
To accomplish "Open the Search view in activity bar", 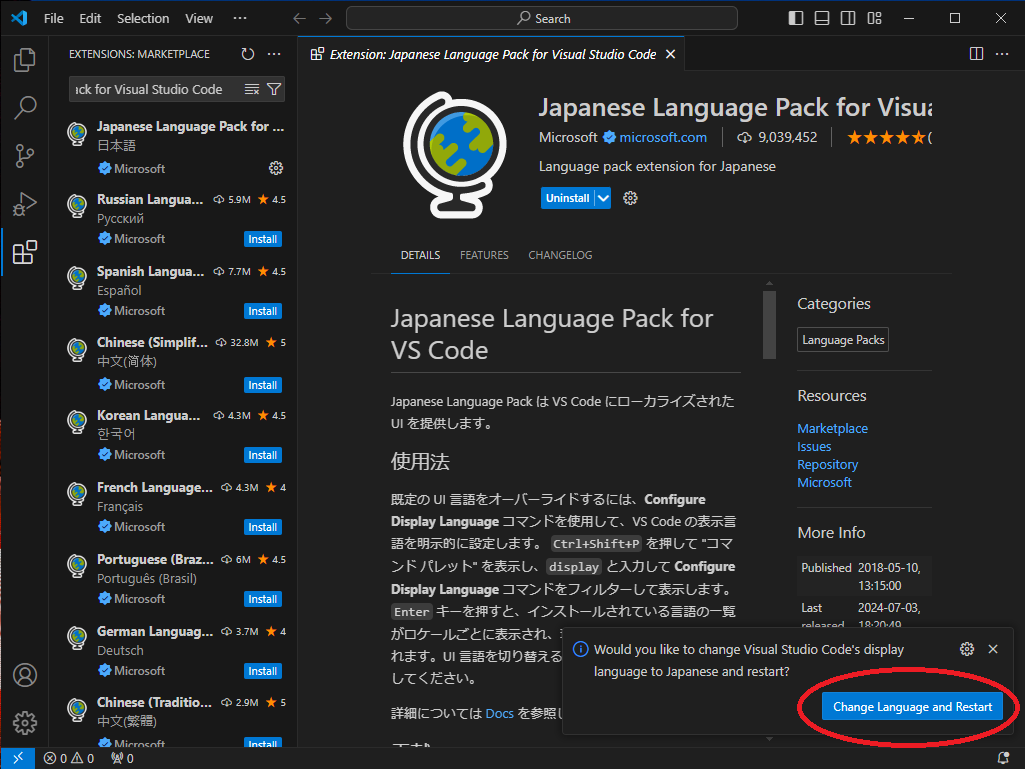I will point(25,108).
